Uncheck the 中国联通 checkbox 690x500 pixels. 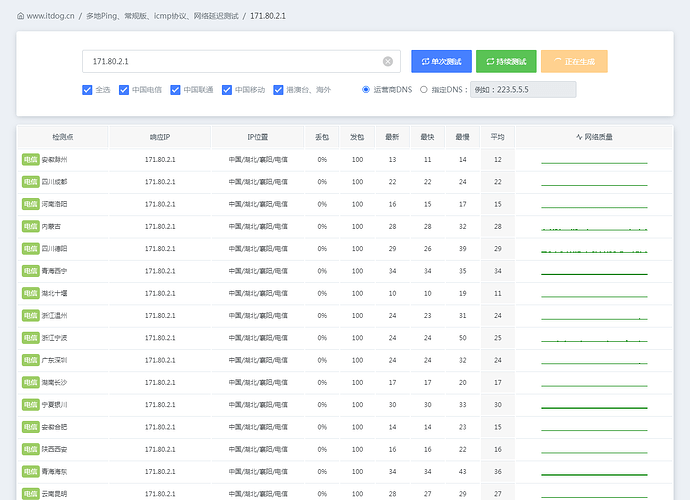pyautogui.click(x=176, y=90)
